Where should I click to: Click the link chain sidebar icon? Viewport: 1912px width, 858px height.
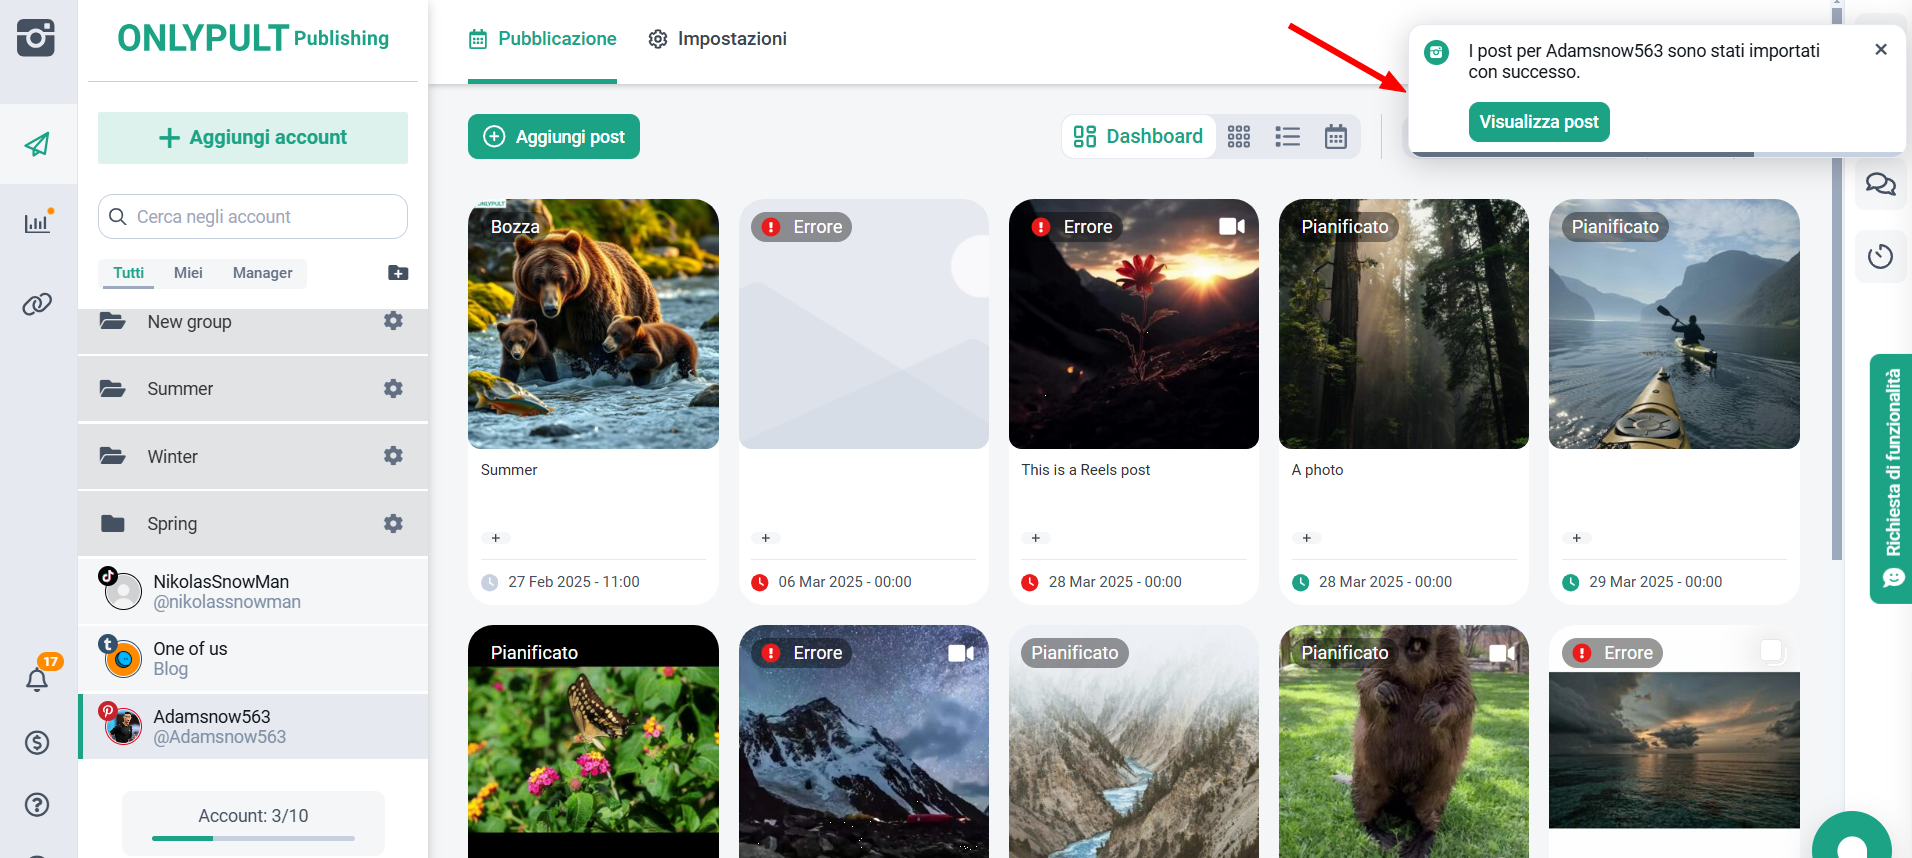(x=37, y=304)
